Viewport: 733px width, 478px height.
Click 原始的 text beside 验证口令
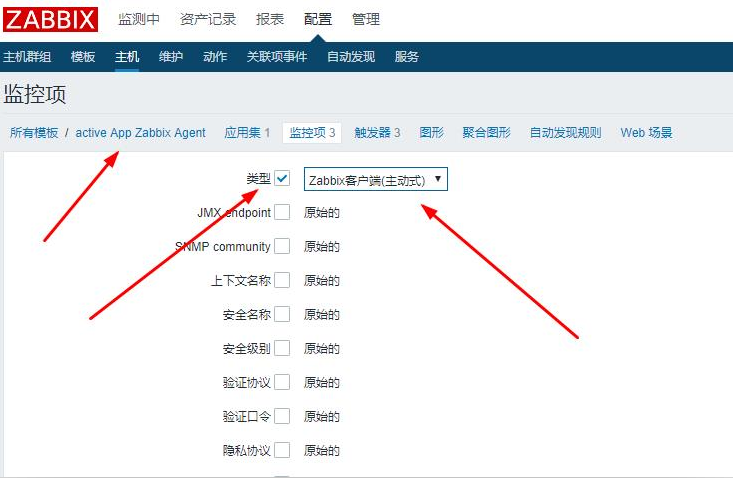pos(321,416)
